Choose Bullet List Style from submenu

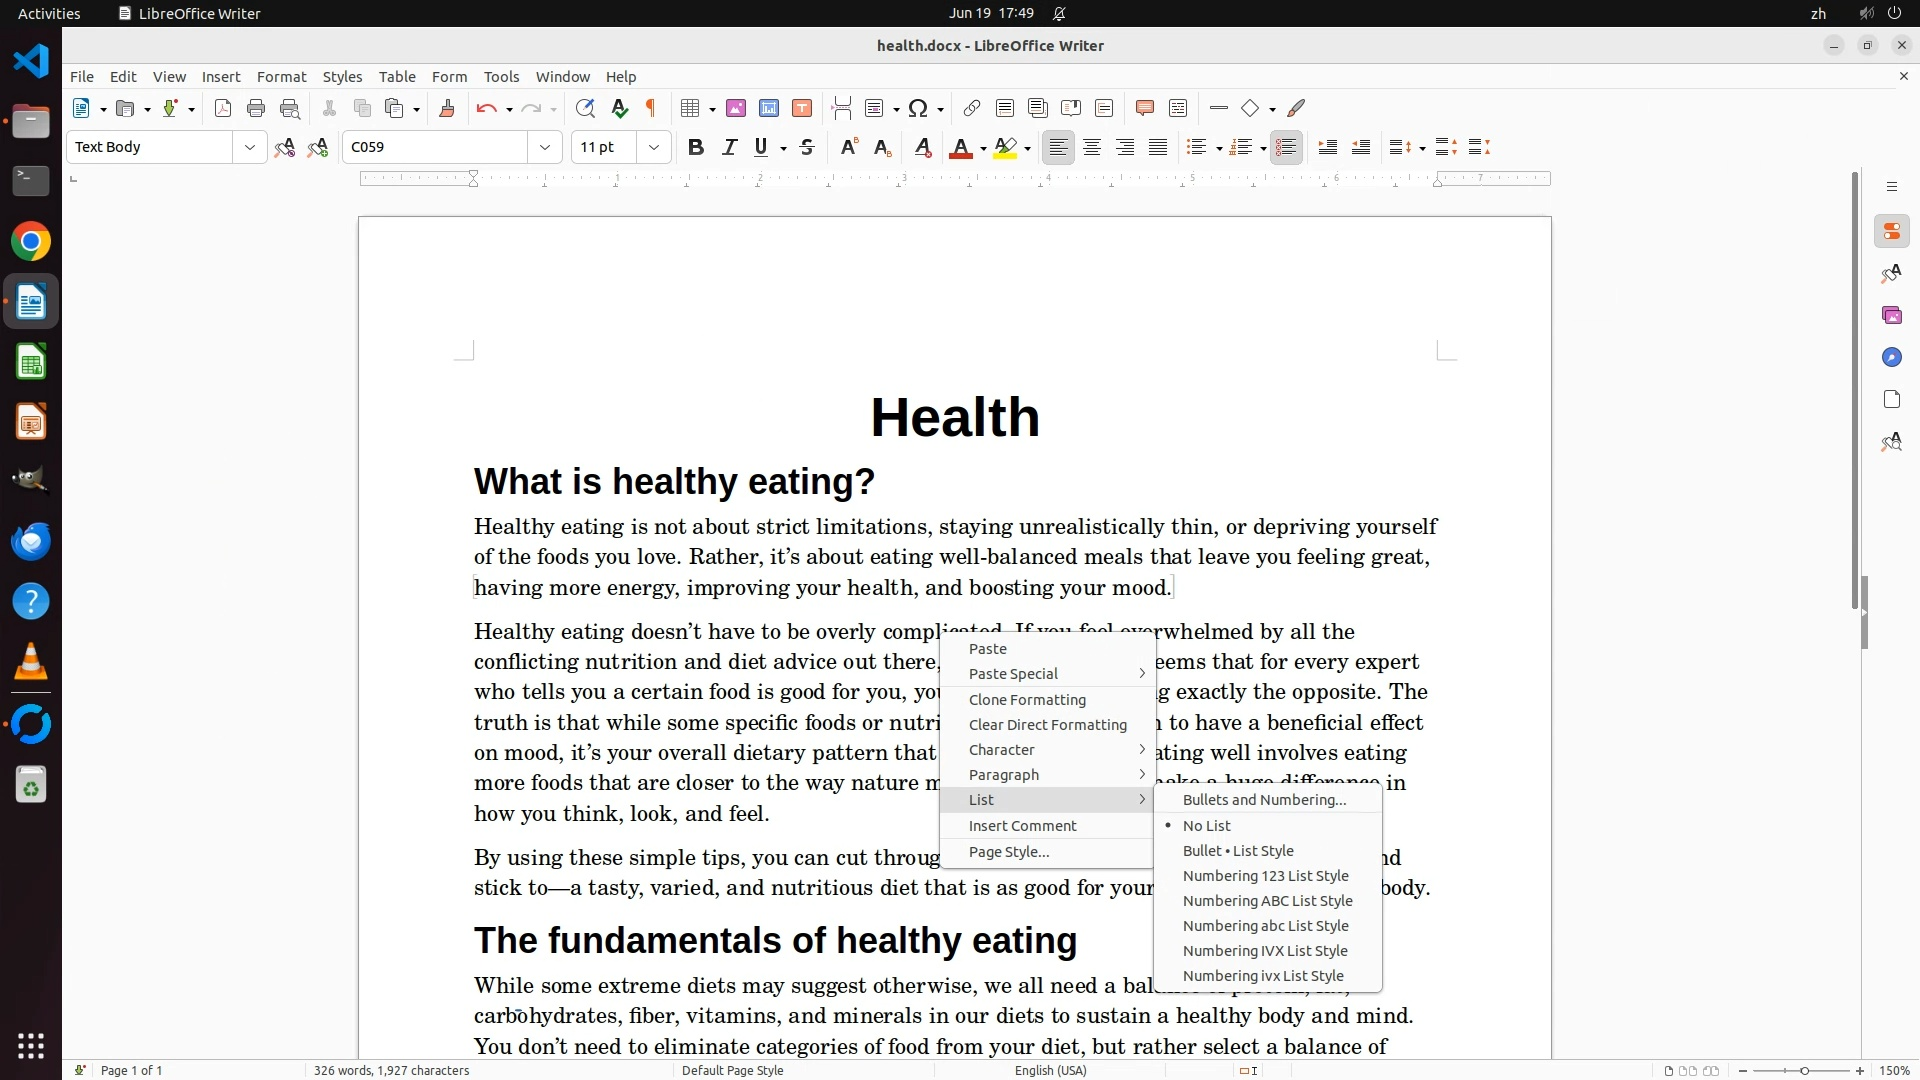tap(1238, 851)
